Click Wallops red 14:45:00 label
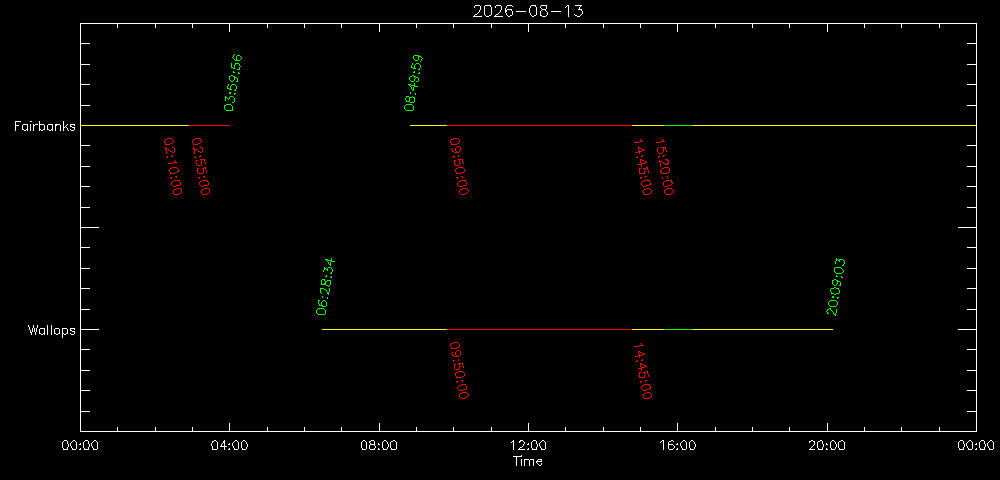This screenshot has height=480, width=1000. point(642,370)
